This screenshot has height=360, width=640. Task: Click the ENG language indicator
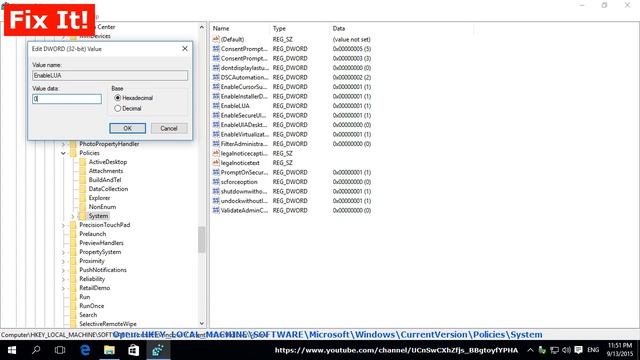point(593,350)
